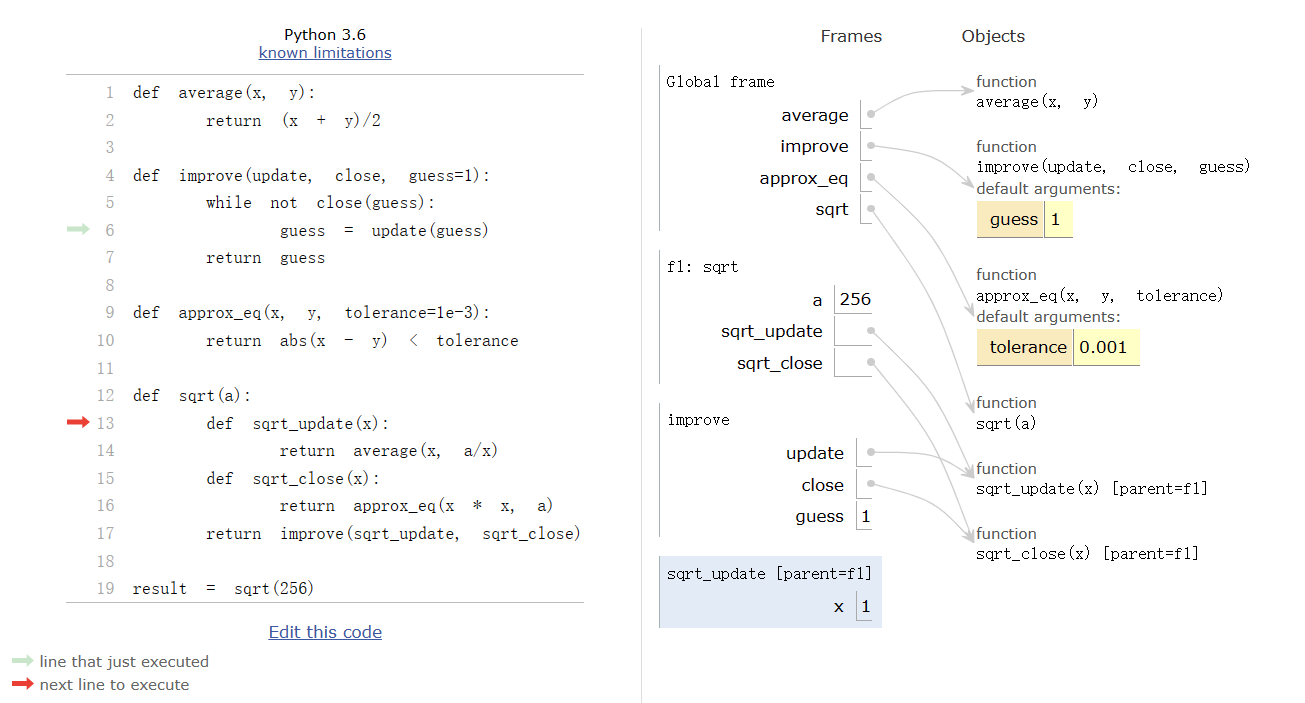Click the pointer dot next to sqrt_close variable
This screenshot has height=703, width=1305.
coord(871,363)
